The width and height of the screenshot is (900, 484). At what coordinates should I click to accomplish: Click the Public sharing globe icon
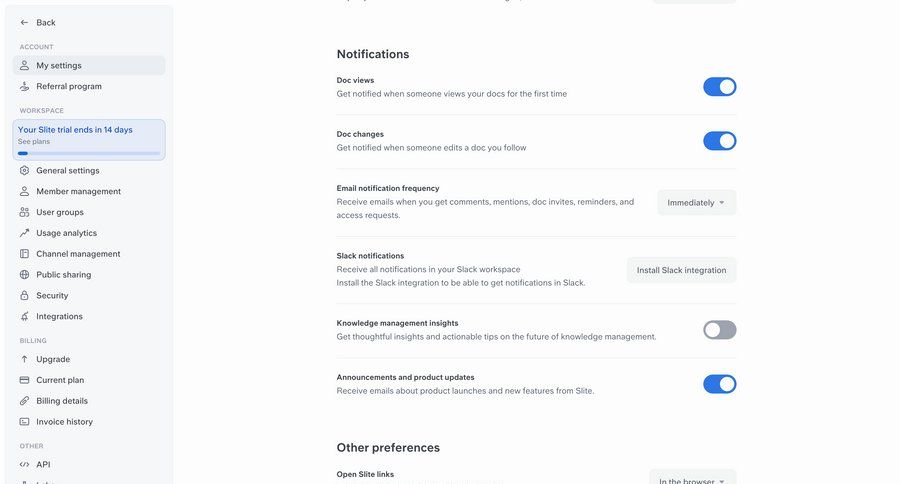point(25,275)
